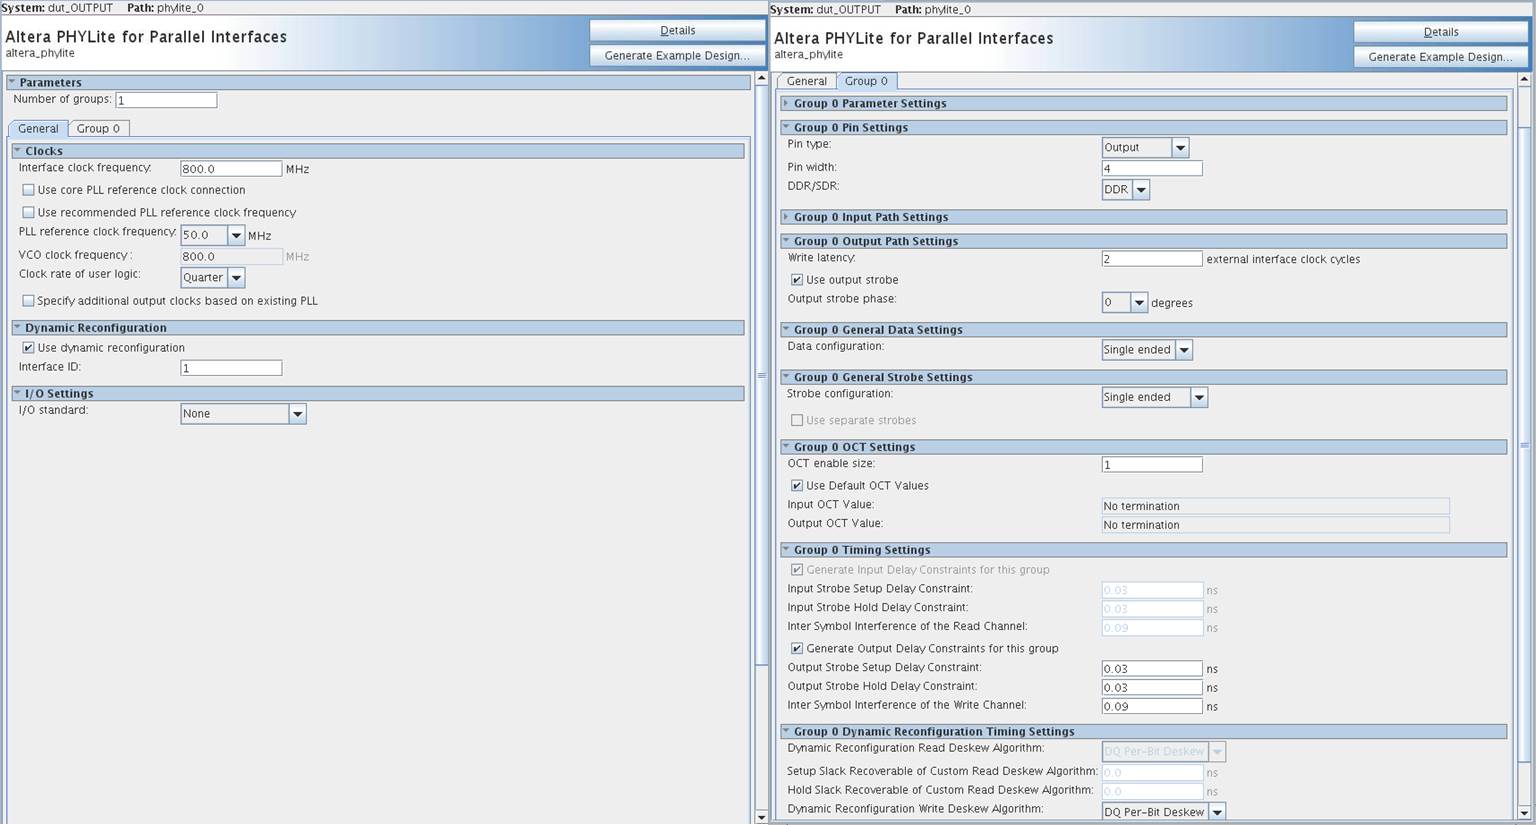Click the Number of groups field
Image resolution: width=1536 pixels, height=825 pixels.
click(x=166, y=100)
